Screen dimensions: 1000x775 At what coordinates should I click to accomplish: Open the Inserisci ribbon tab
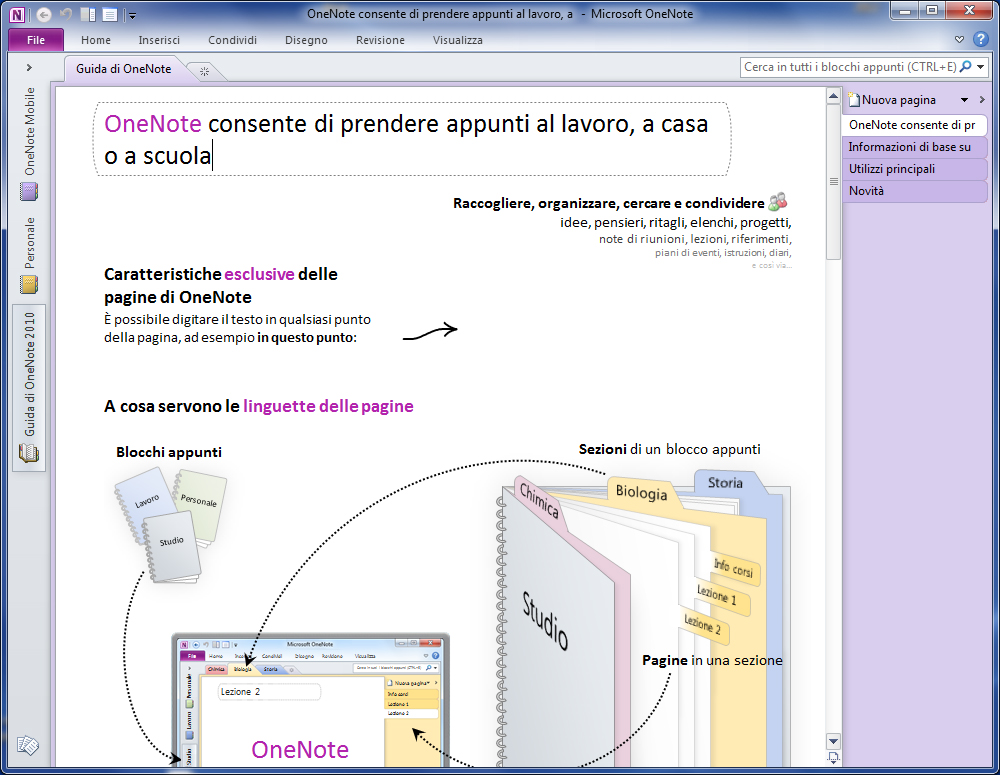click(159, 40)
